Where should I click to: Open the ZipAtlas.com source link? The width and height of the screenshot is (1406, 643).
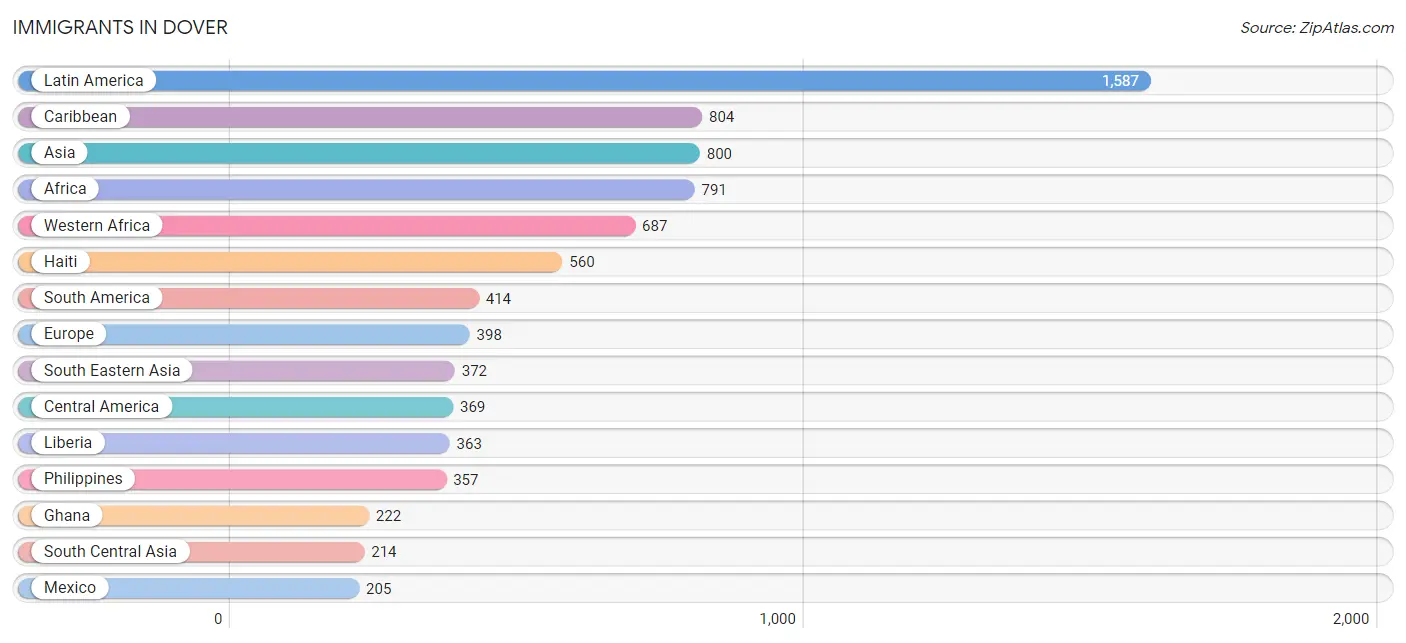pos(1317,28)
